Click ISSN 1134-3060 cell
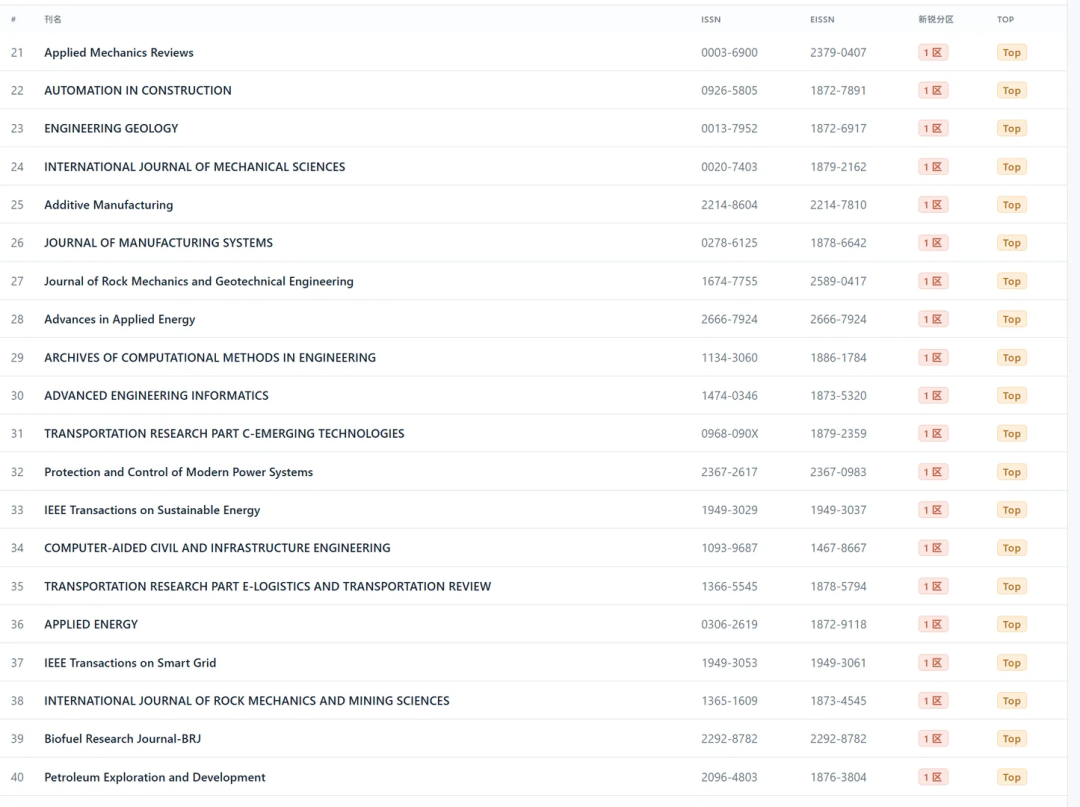This screenshot has width=1080, height=807. click(729, 357)
